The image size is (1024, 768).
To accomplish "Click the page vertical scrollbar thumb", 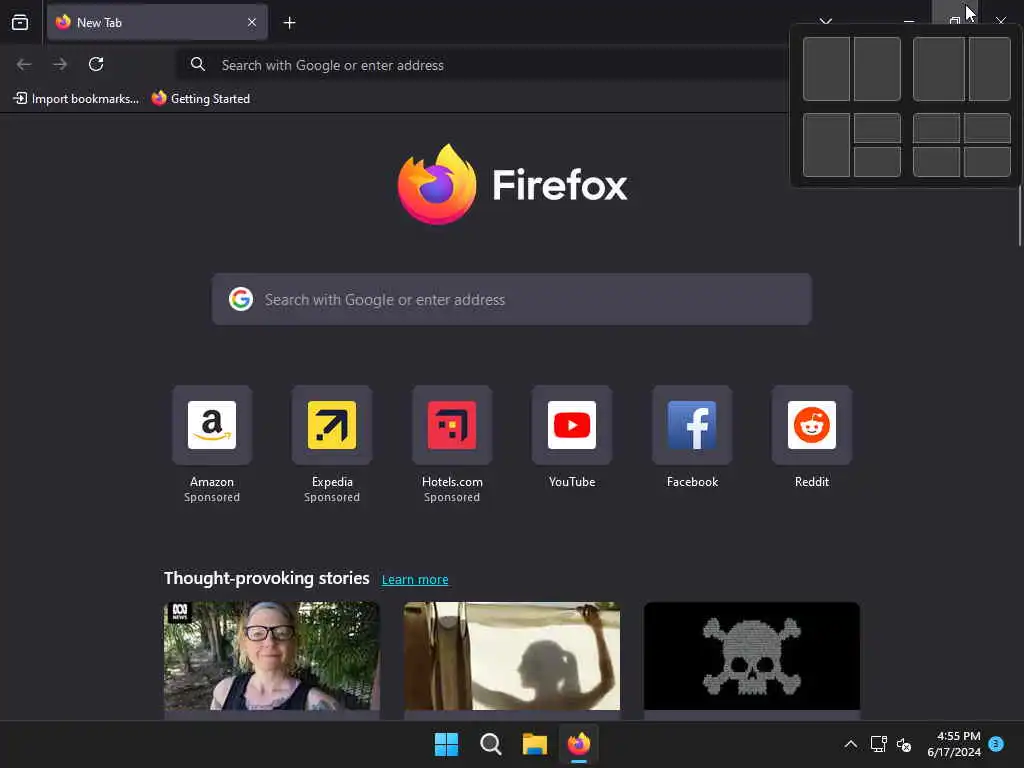I will (1019, 216).
